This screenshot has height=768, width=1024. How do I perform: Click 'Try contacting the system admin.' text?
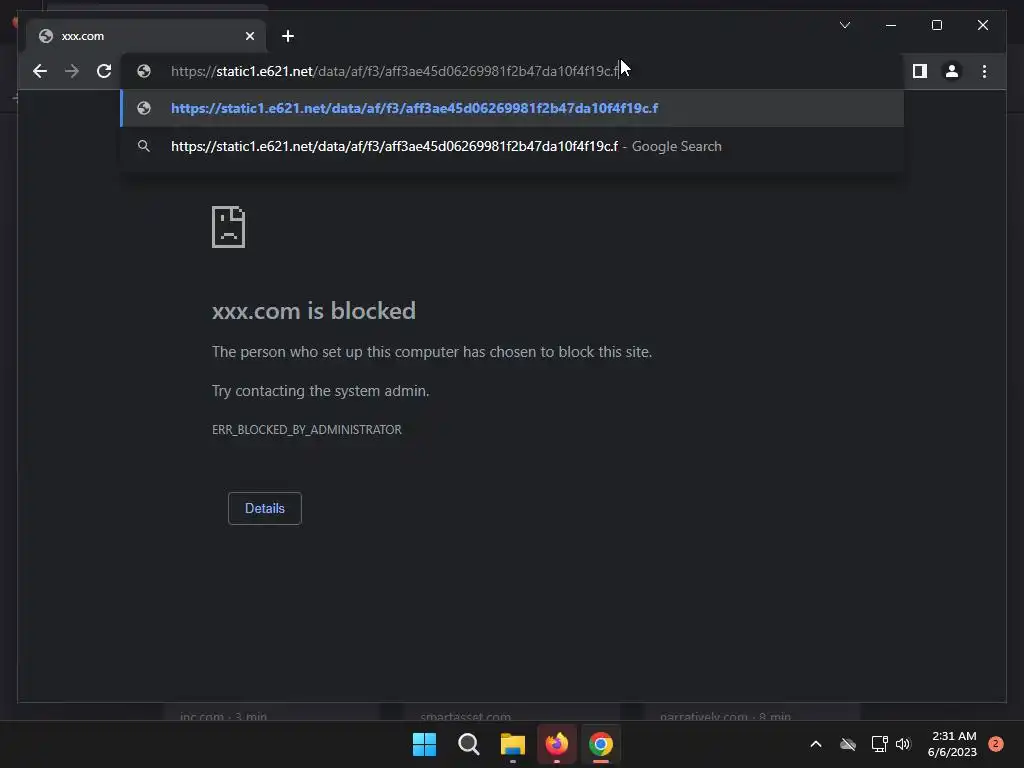321,391
